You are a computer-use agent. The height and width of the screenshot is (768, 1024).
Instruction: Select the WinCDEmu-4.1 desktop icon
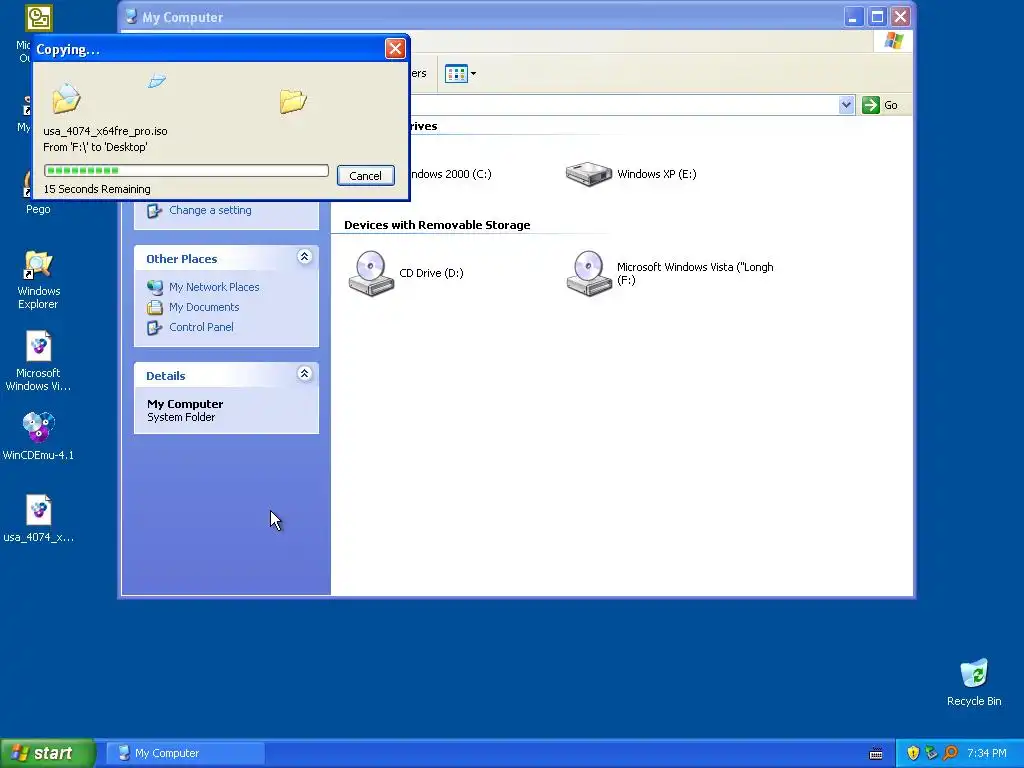38,436
